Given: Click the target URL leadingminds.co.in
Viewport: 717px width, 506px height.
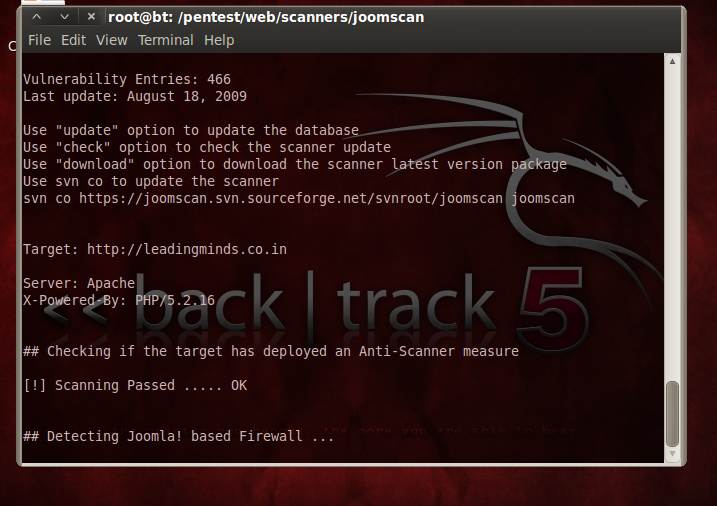Looking at the screenshot, I should pos(187,250).
